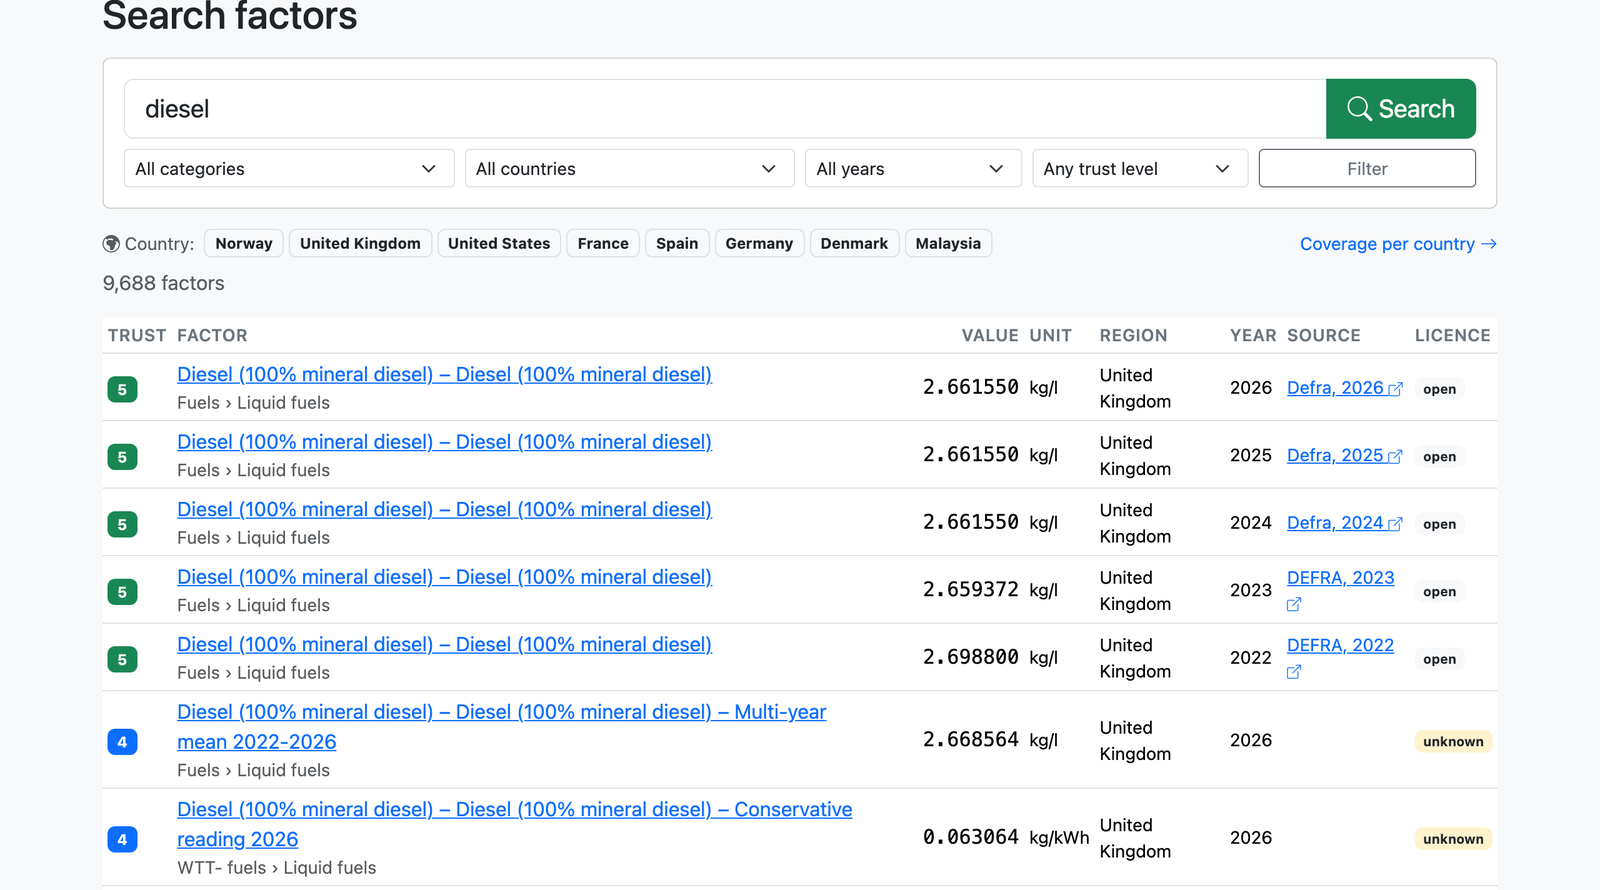Screen dimensions: 1600x890
Task: Click the Filter button
Action: [1367, 169]
